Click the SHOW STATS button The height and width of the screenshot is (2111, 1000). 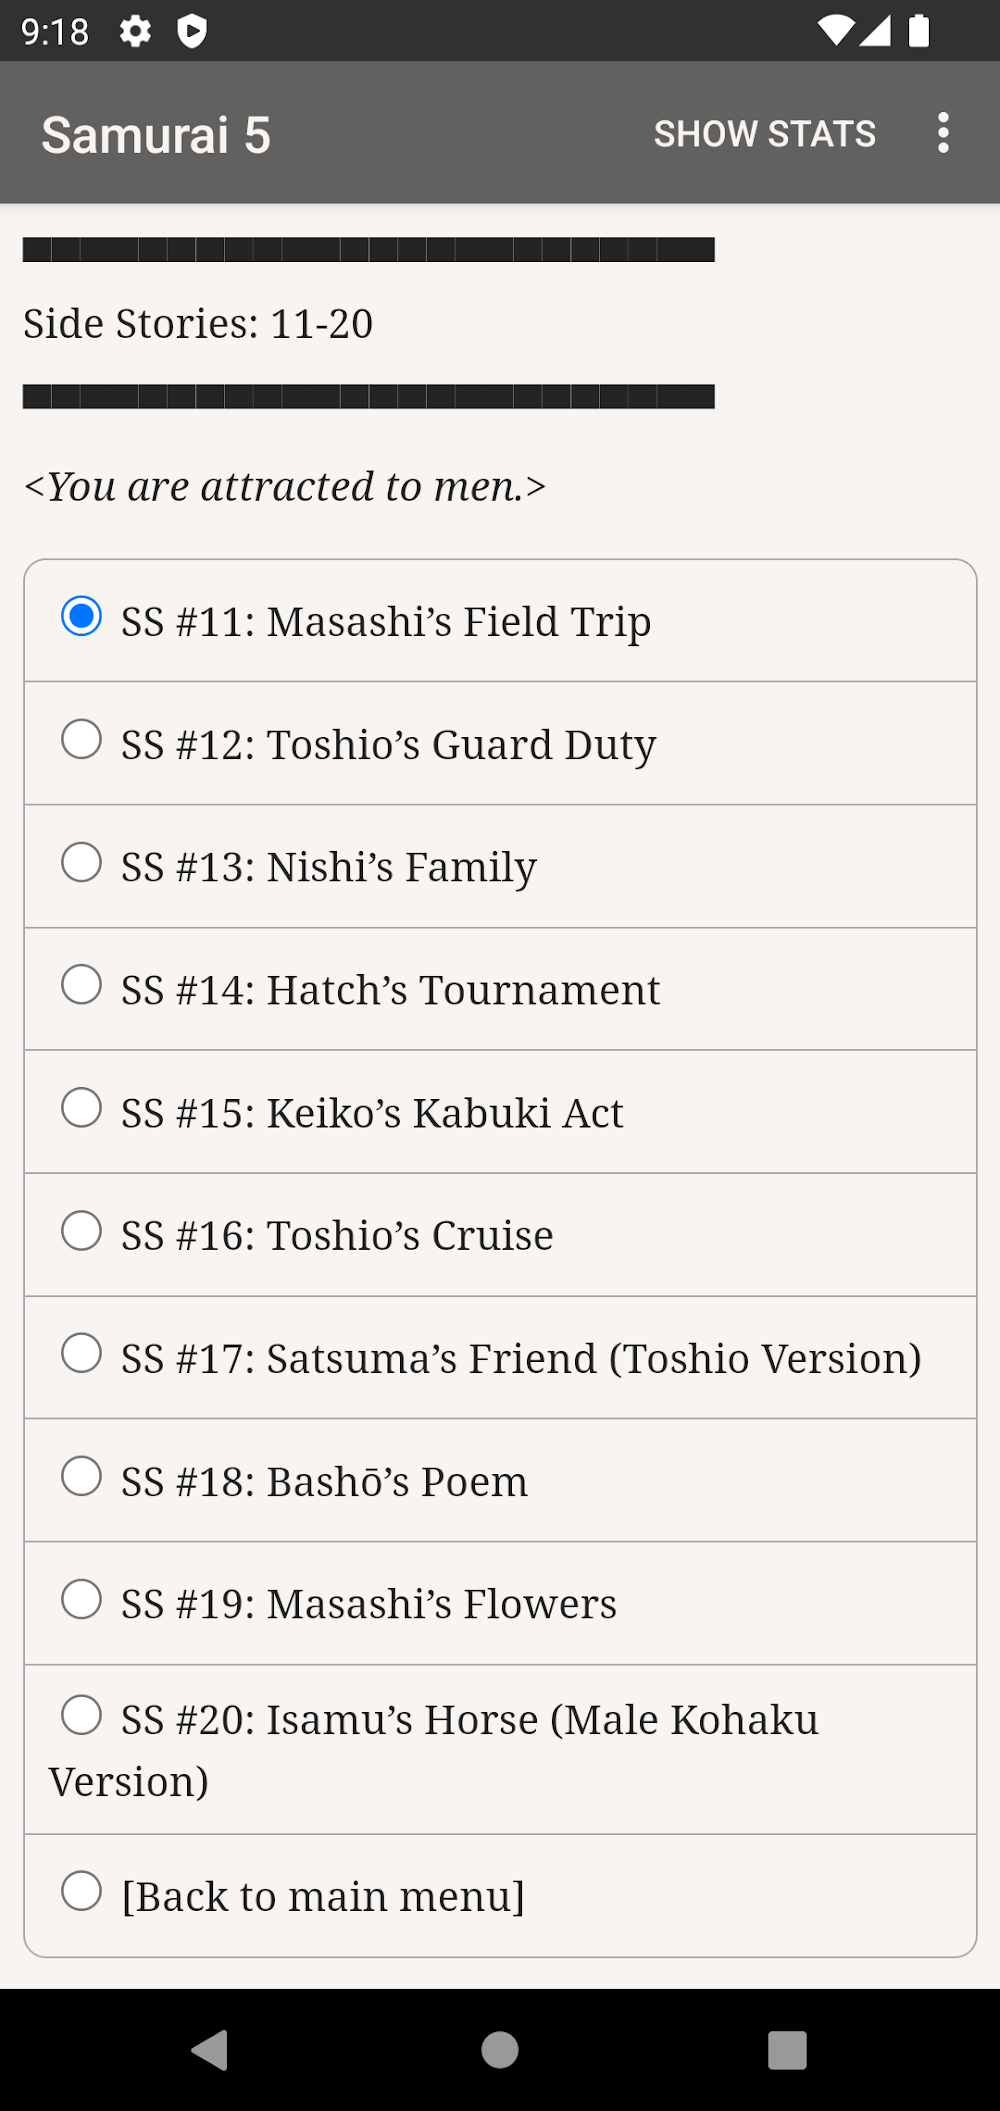[x=765, y=133]
